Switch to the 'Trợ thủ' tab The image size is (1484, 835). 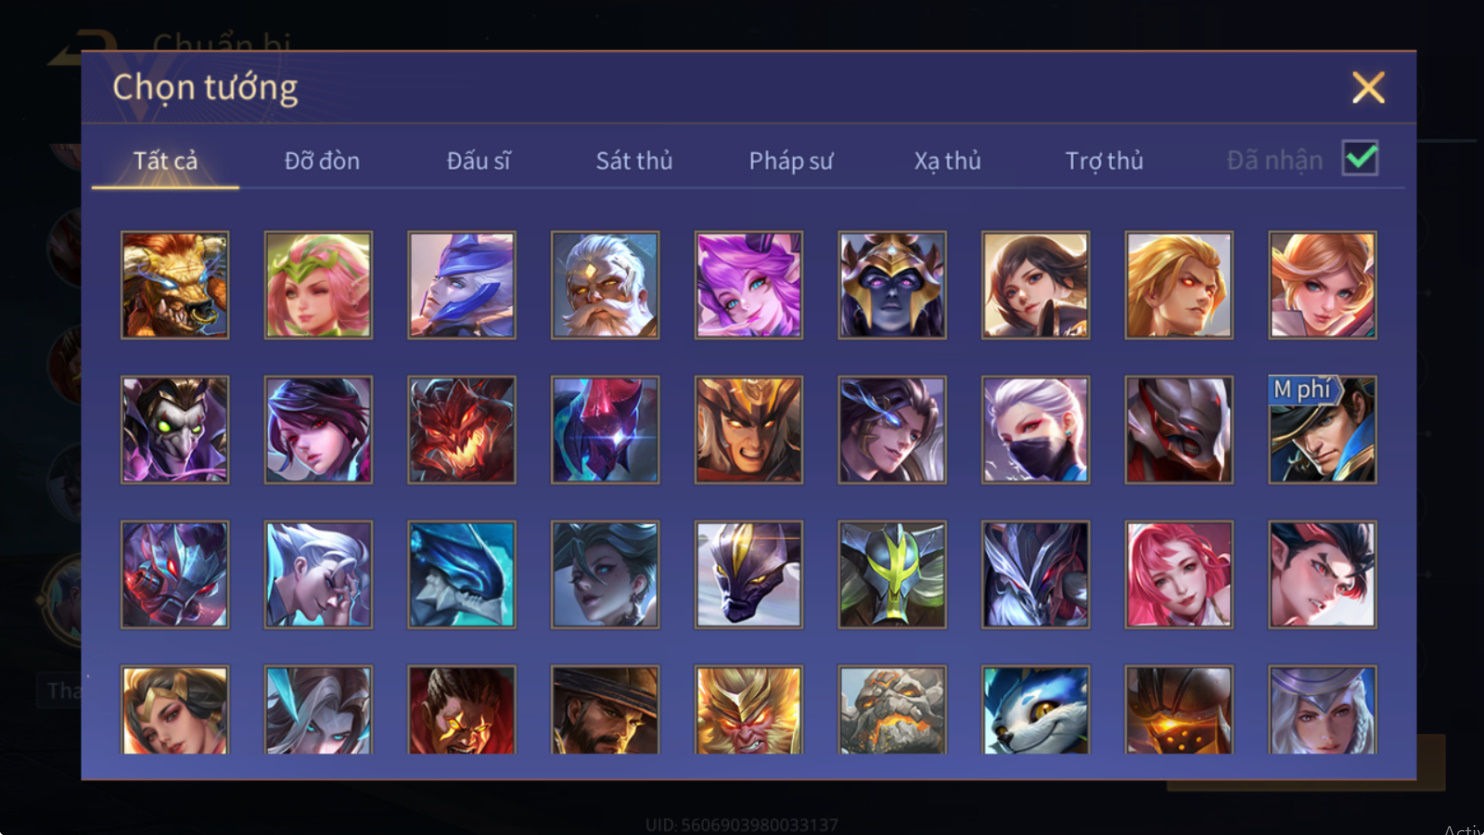[x=1104, y=160]
